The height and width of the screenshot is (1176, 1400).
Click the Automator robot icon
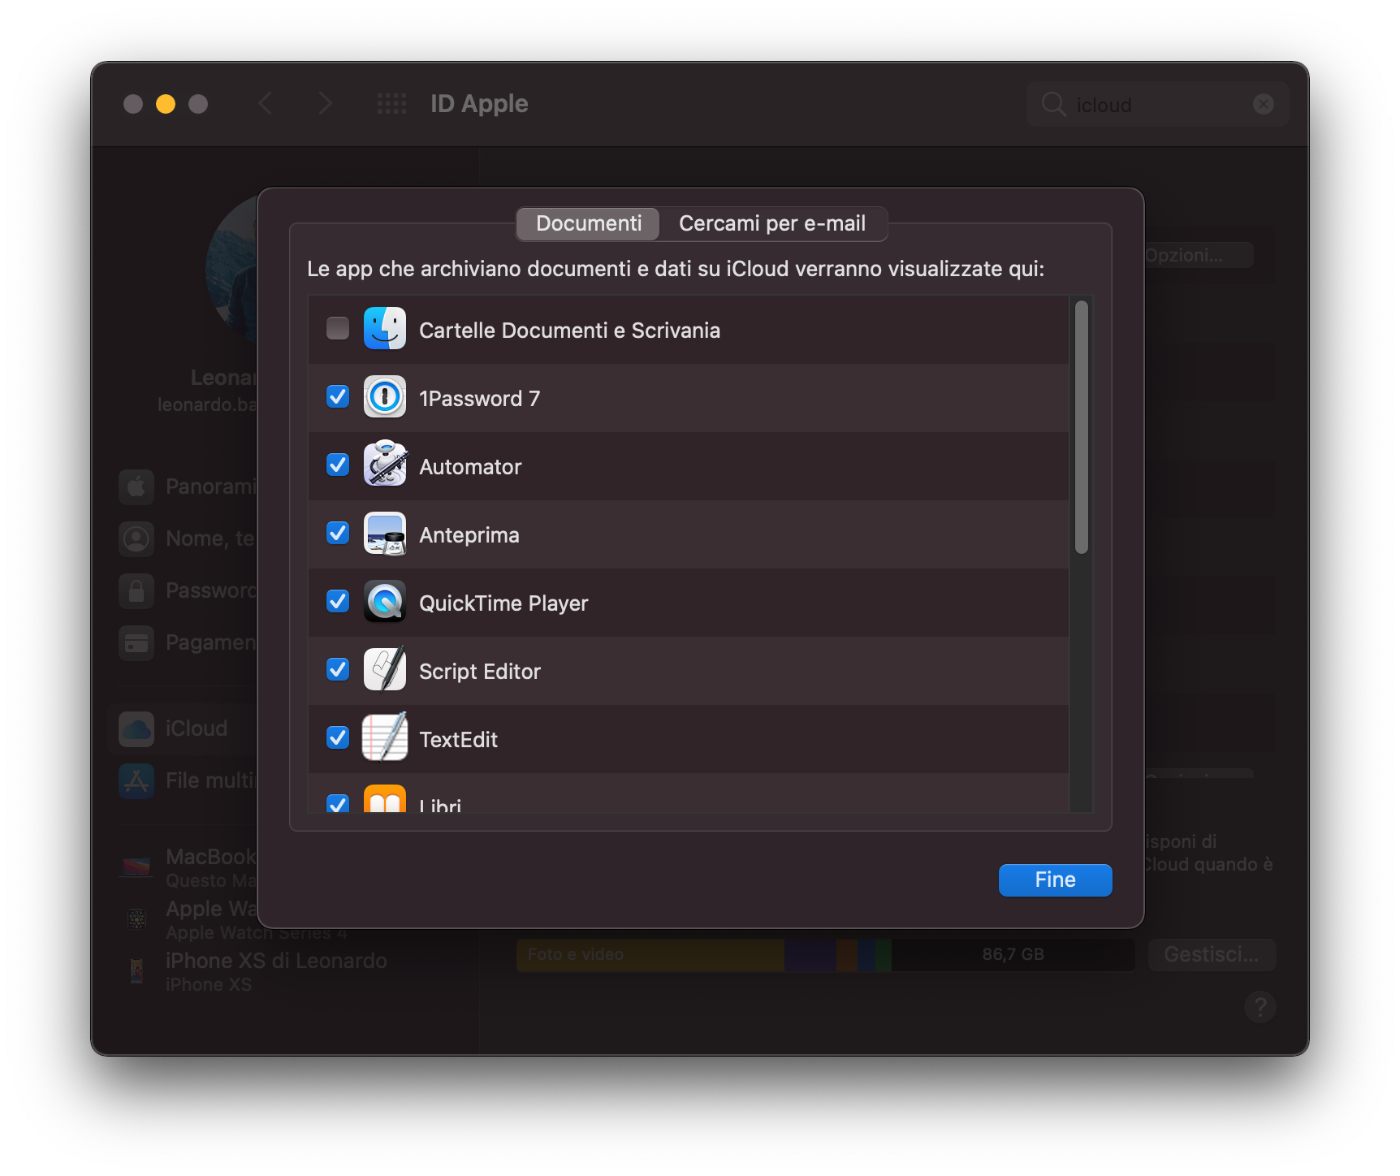click(385, 465)
